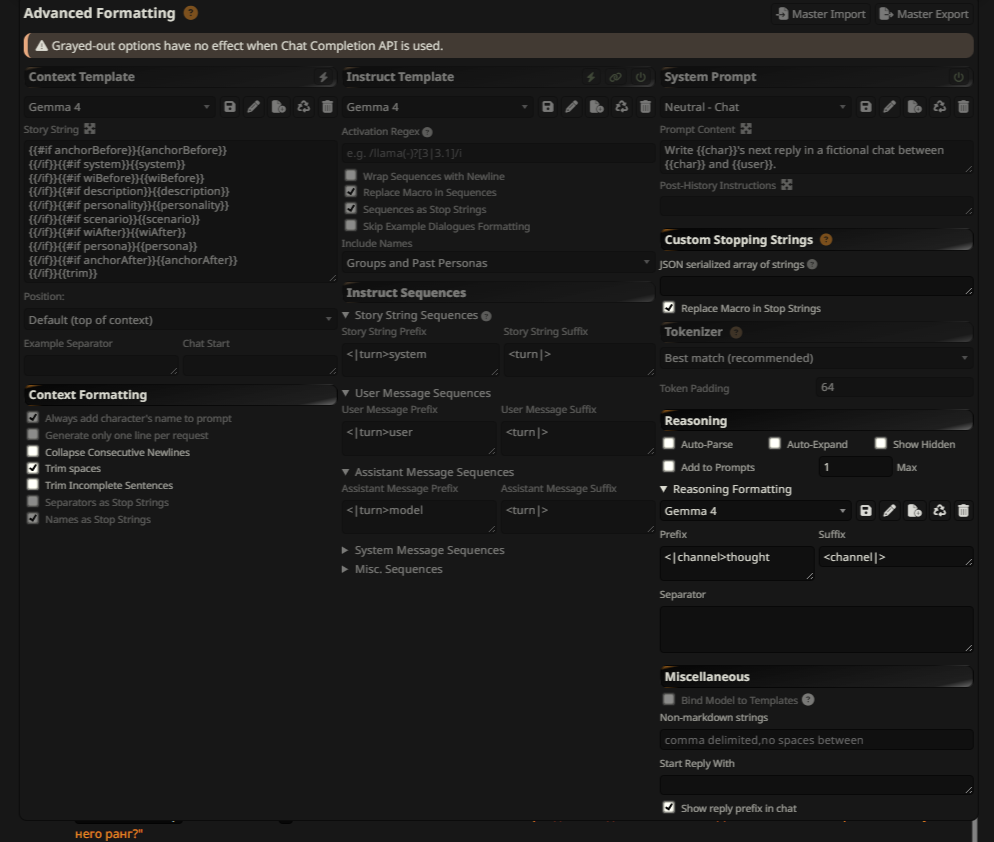The height and width of the screenshot is (842, 994).
Task: Click the Story String Prefix field
Action: point(420,359)
